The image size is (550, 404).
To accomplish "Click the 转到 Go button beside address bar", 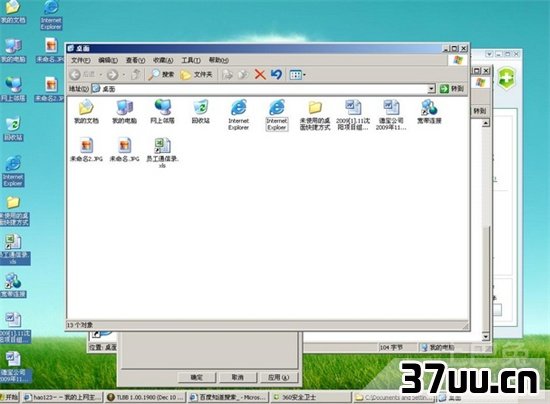I will coord(452,89).
